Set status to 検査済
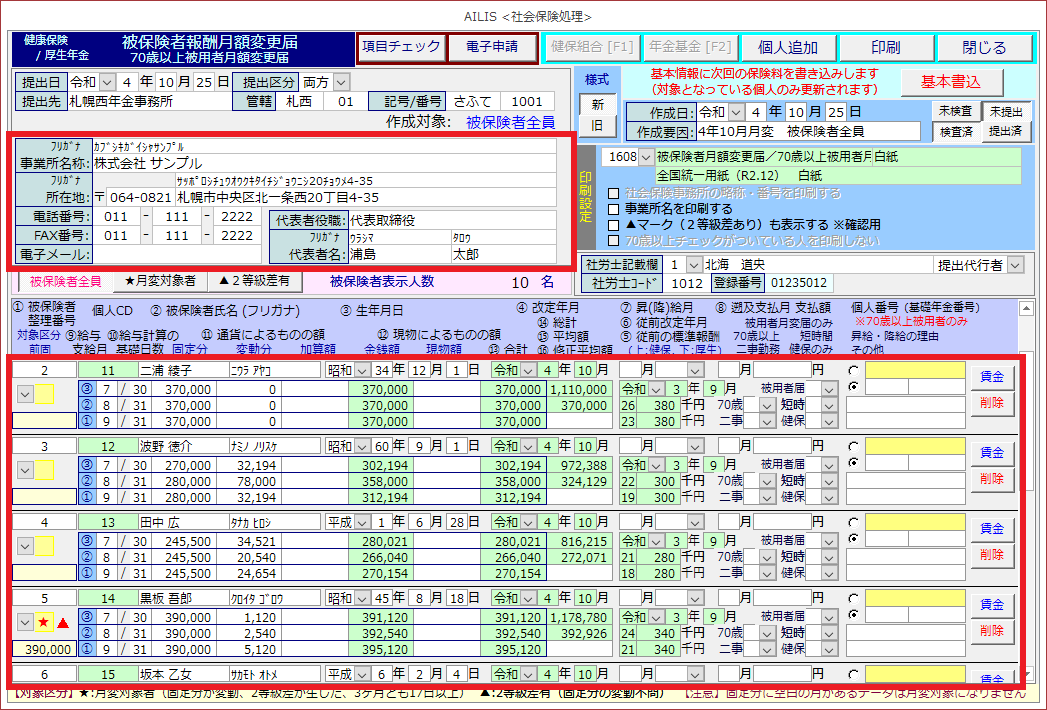Image resolution: width=1047 pixels, height=710 pixels. [x=953, y=131]
